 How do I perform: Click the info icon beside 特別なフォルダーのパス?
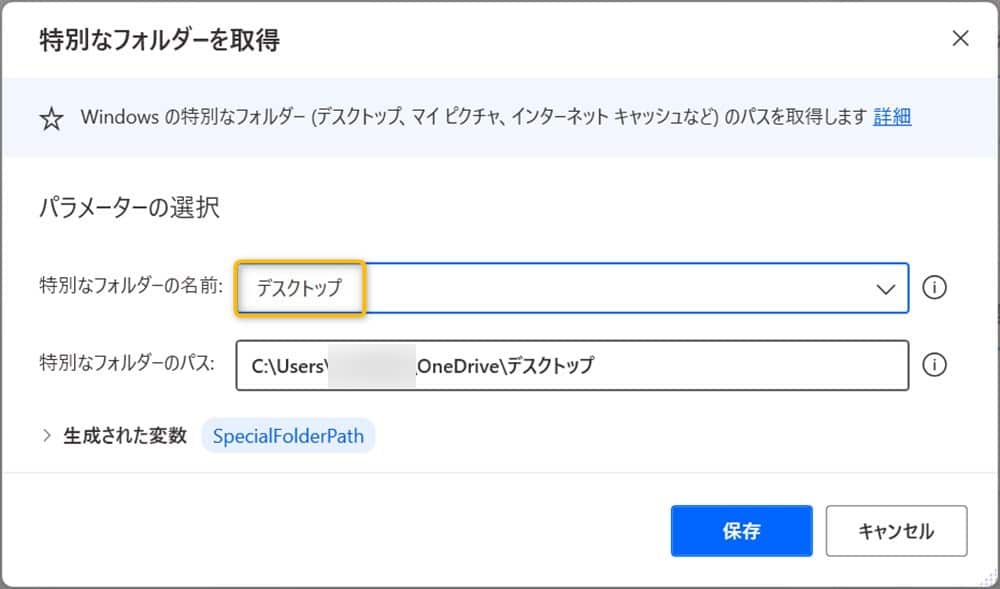(x=934, y=365)
